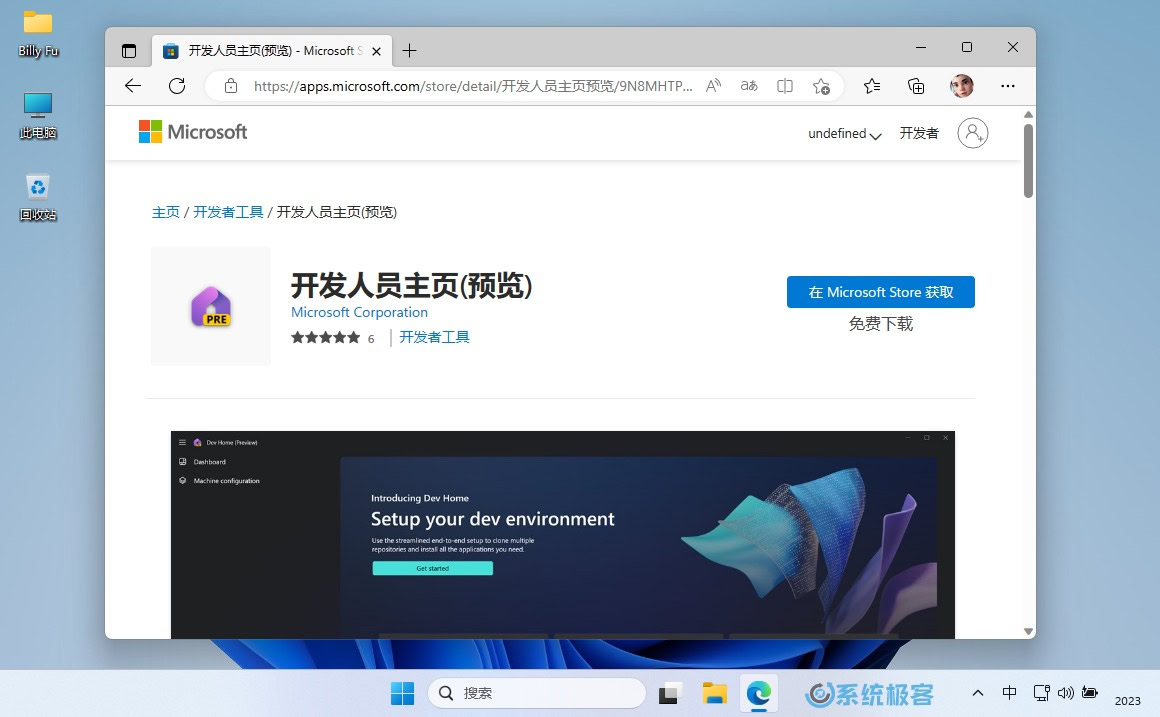The width and height of the screenshot is (1160, 717).
Task: Click the Microsoft logo in page header
Action: (193, 132)
